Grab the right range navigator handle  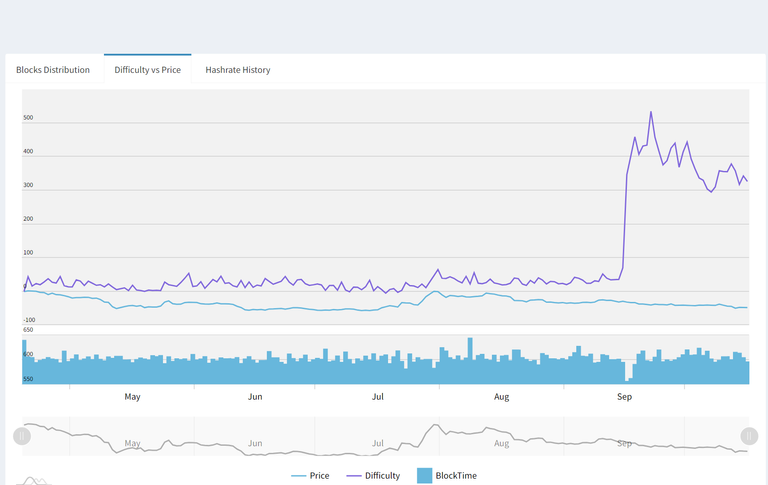(x=749, y=436)
